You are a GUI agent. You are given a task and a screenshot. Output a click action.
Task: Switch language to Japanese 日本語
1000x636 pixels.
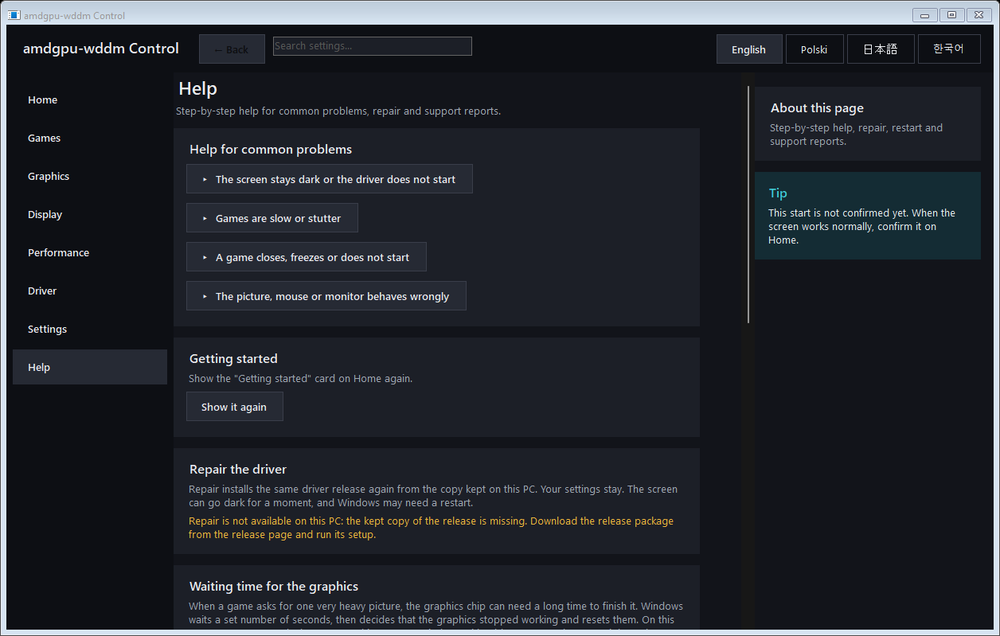[880, 49]
